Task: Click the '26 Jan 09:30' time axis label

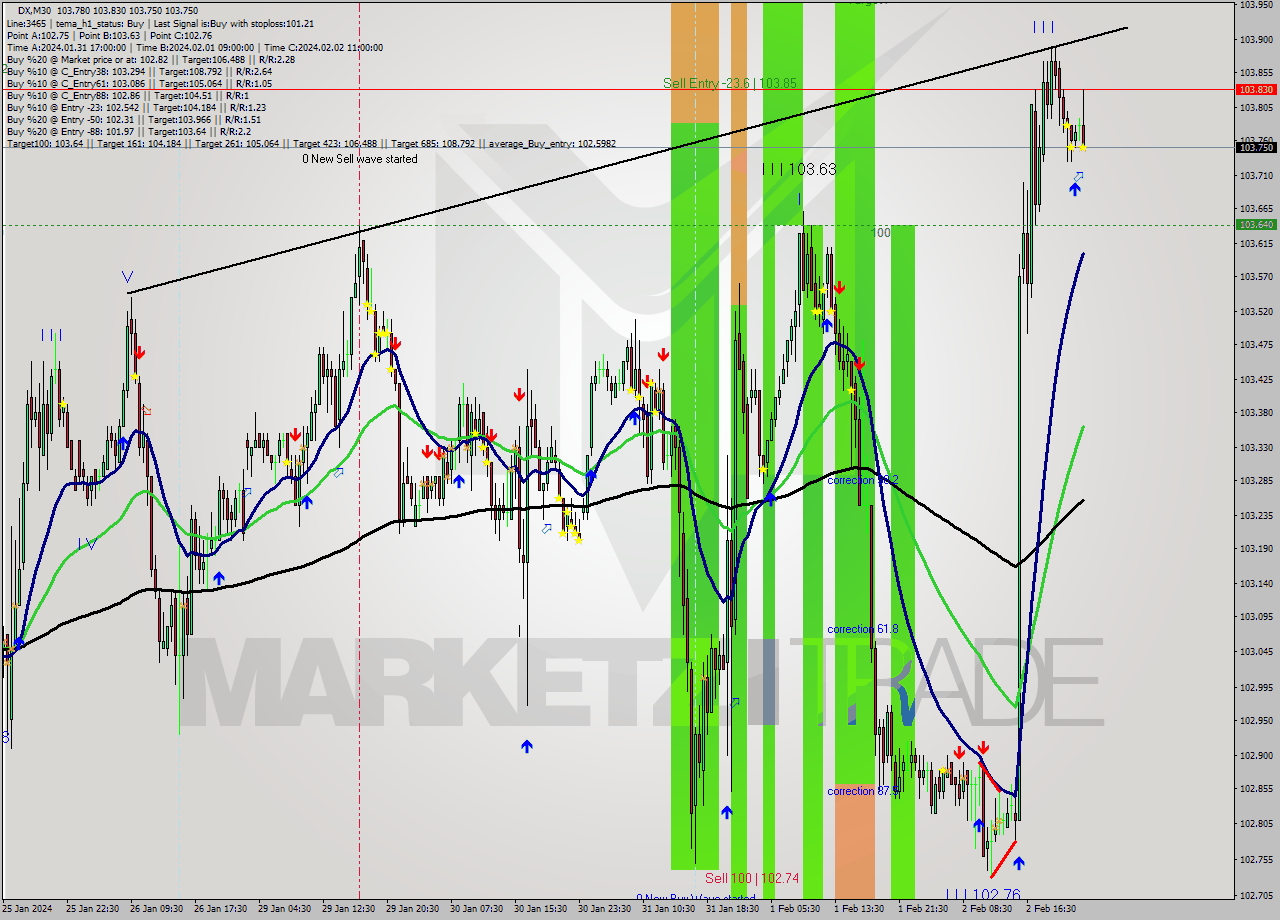Action: coord(155,909)
